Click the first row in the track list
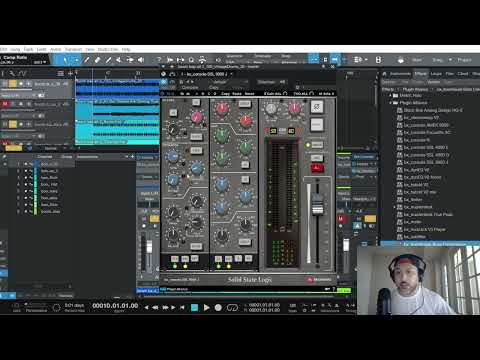480x360 pixels. click(42, 164)
